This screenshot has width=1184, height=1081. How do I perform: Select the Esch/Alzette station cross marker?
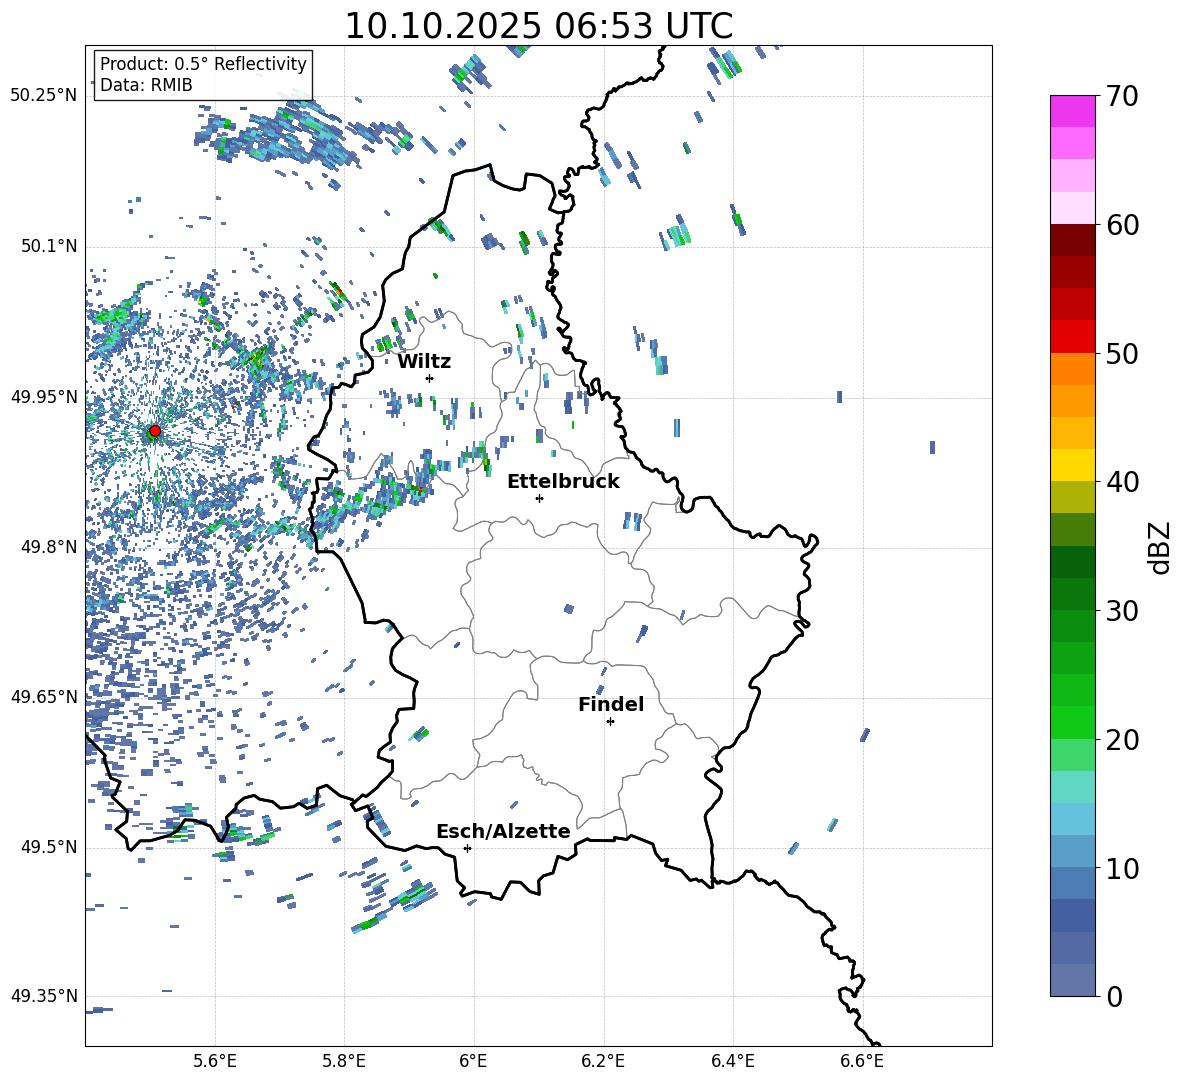pos(467,848)
